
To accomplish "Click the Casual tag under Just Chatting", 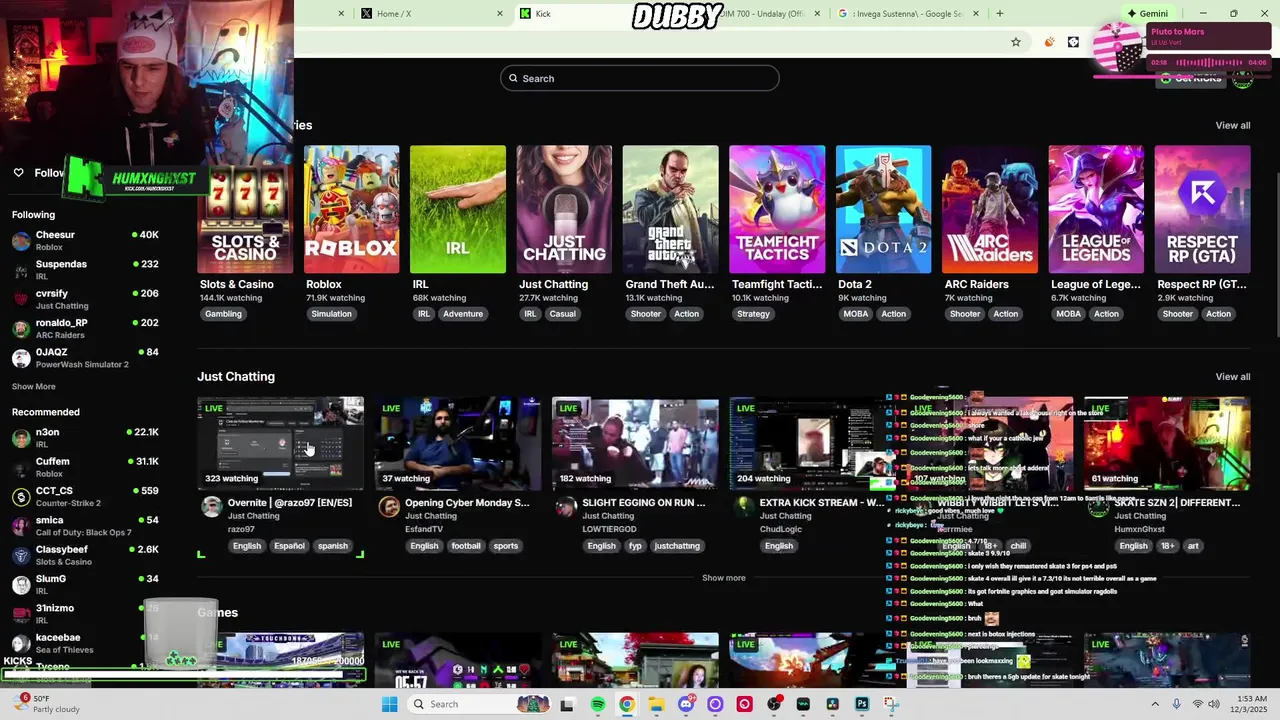I will click(x=562, y=314).
